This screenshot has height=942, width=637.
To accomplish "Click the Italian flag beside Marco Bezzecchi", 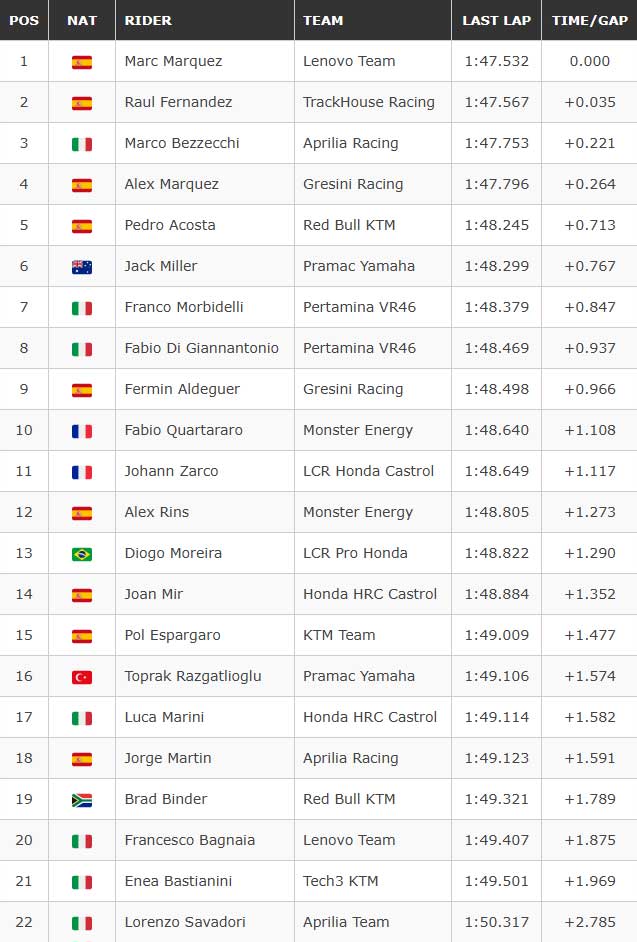I will click(x=82, y=144).
